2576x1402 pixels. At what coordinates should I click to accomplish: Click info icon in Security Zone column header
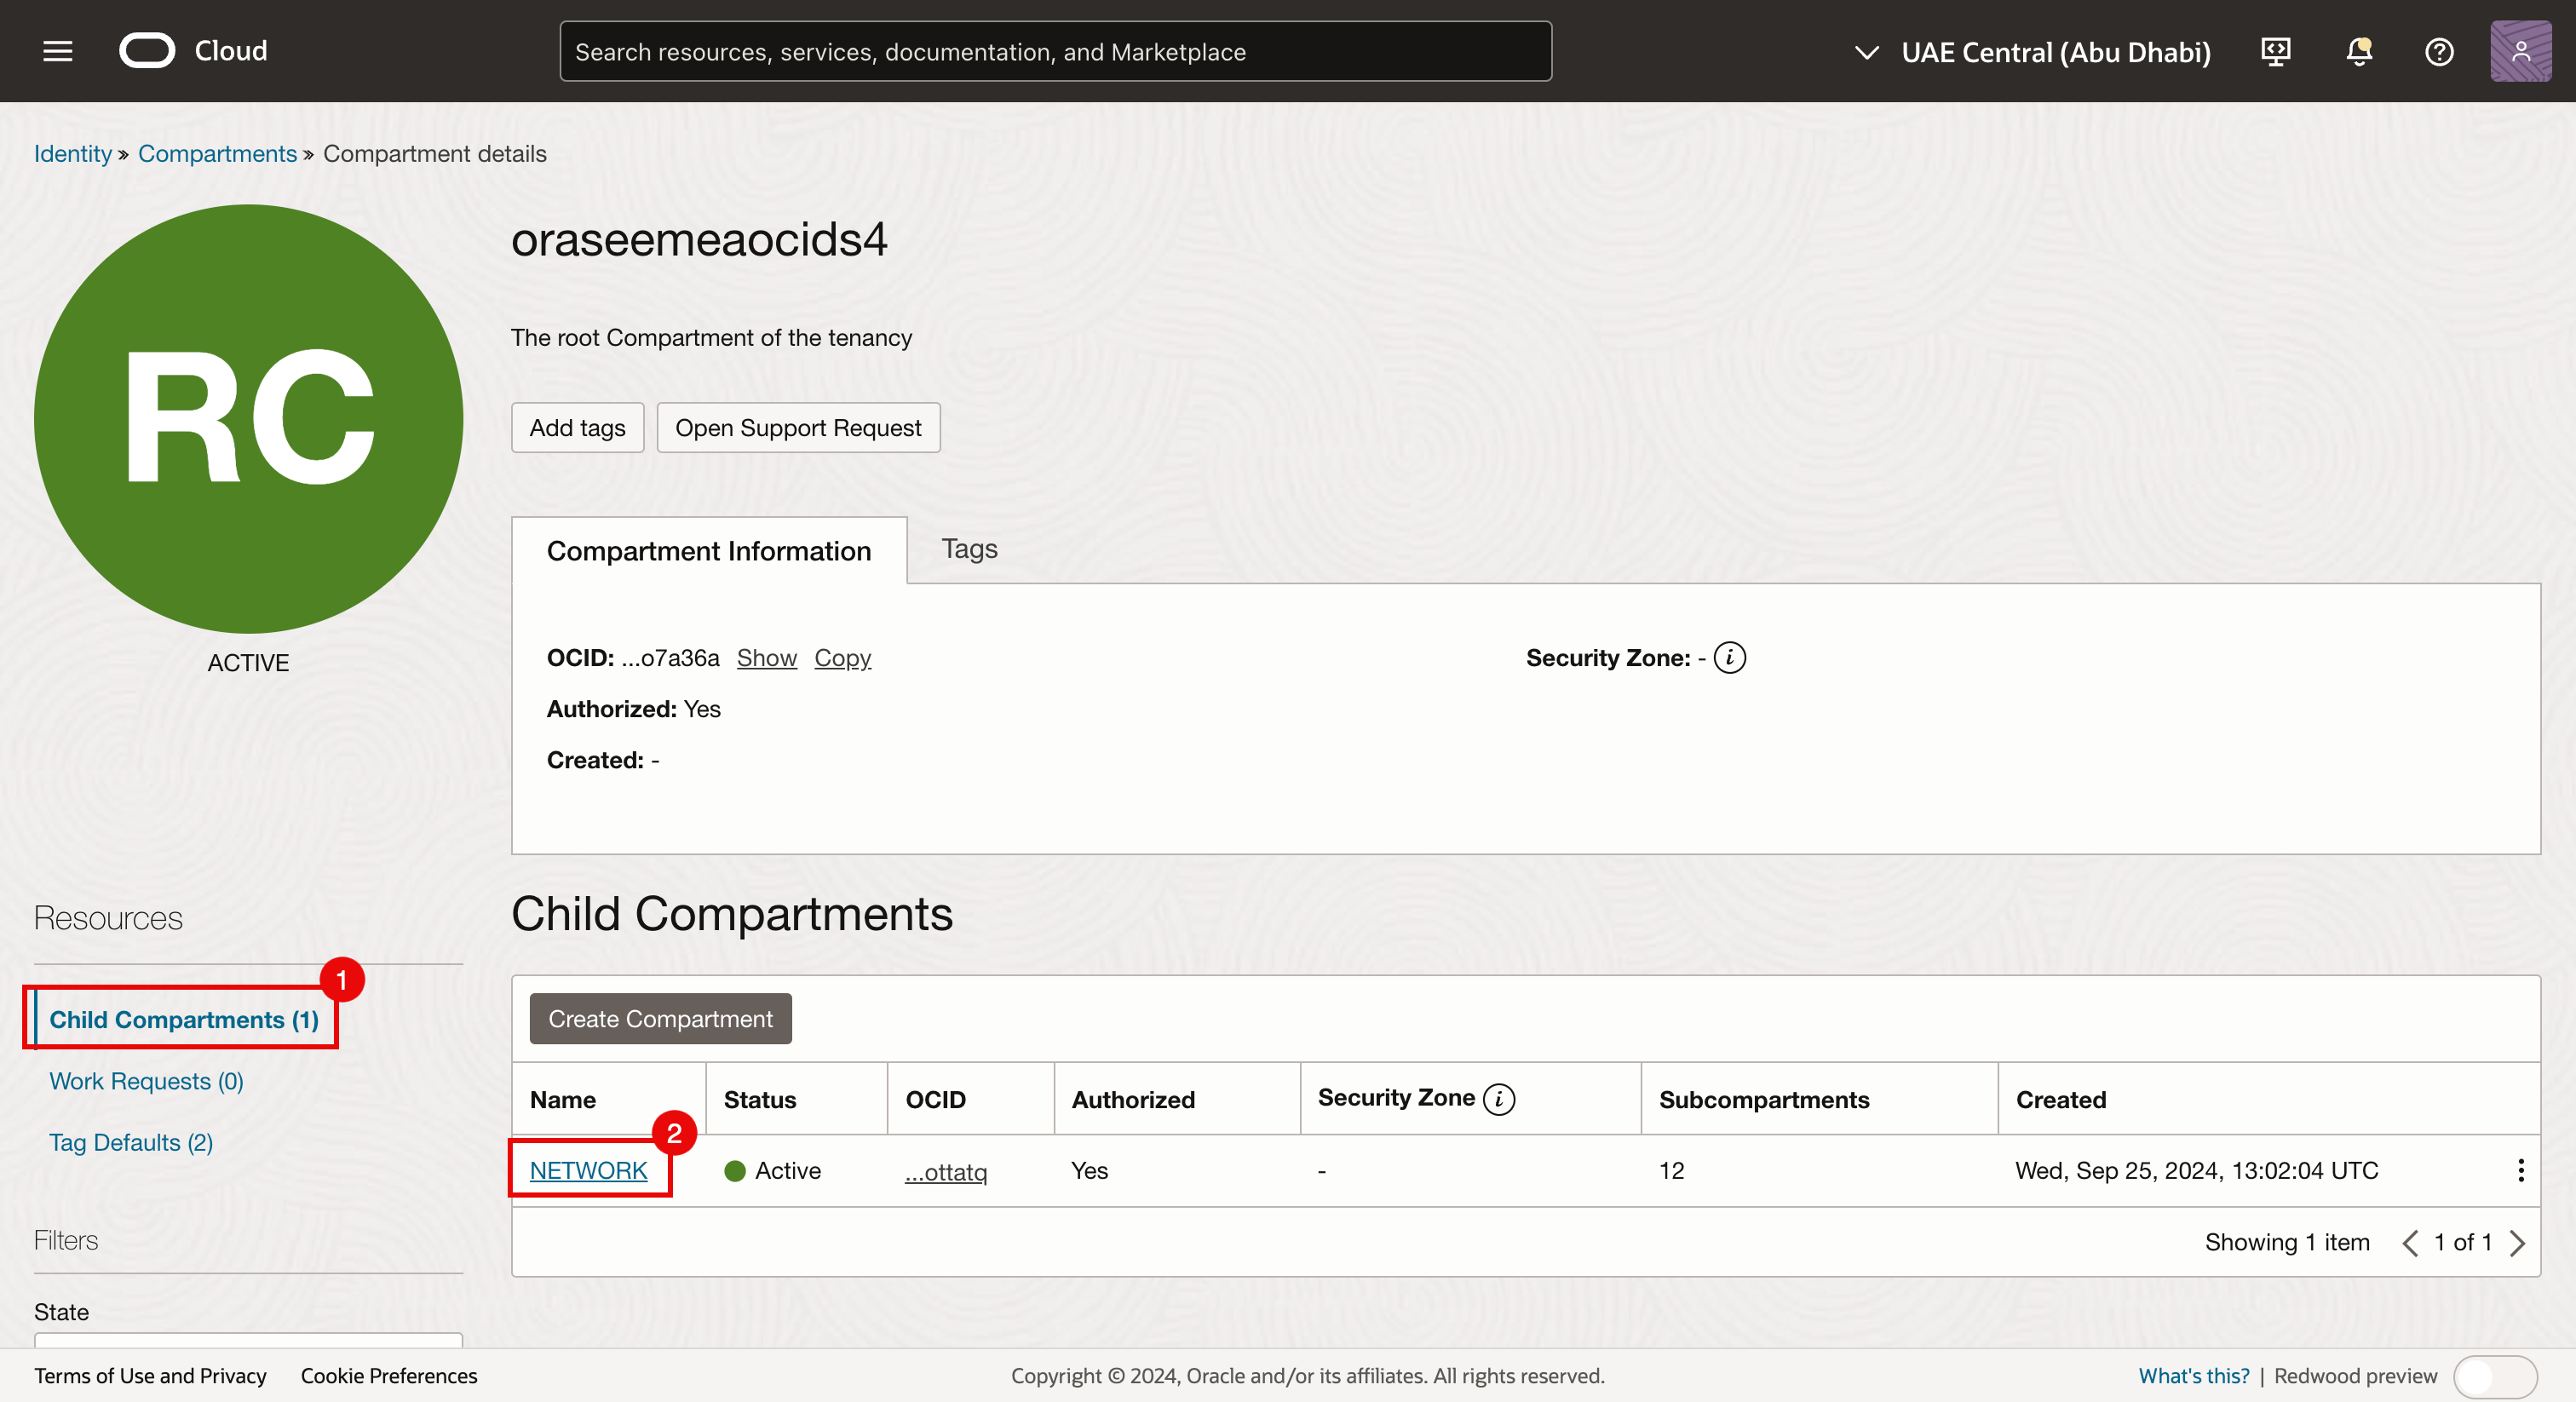click(1498, 1099)
